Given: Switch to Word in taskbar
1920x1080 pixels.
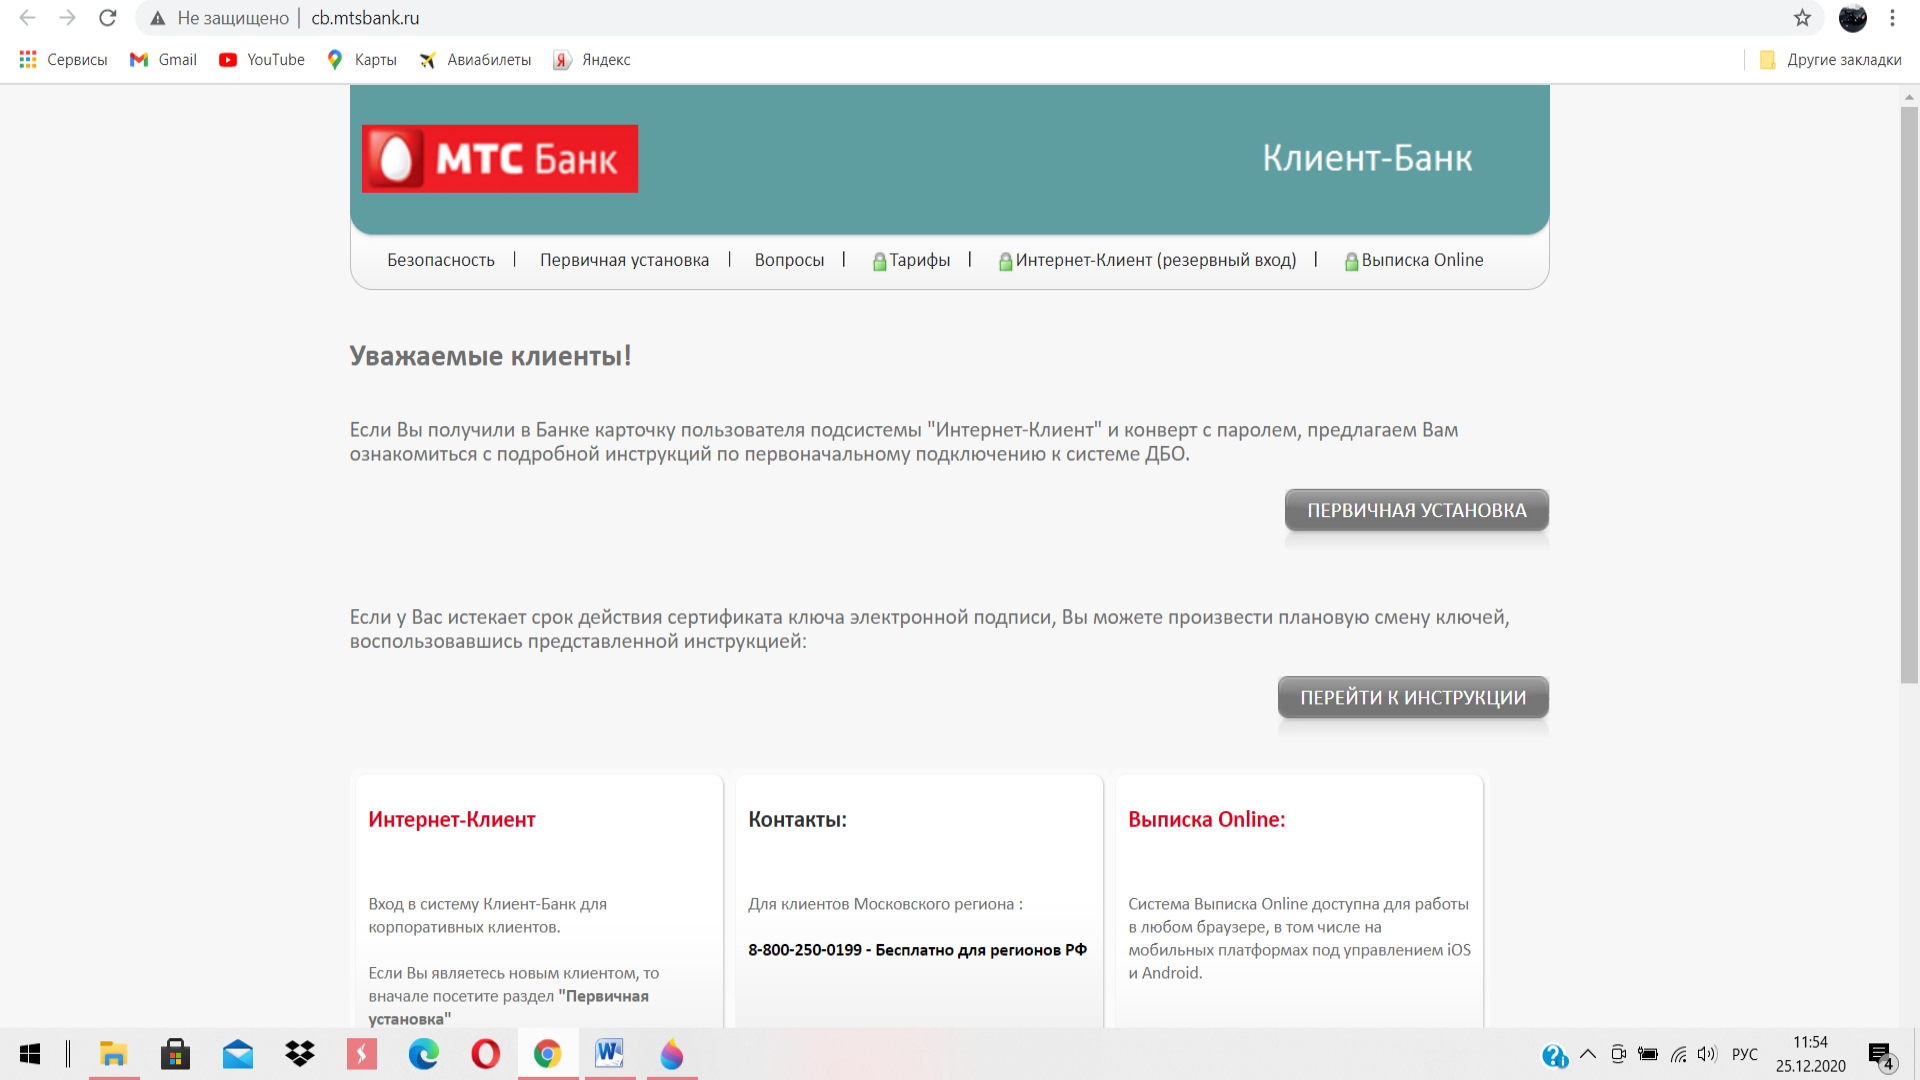Looking at the screenshot, I should (609, 1054).
